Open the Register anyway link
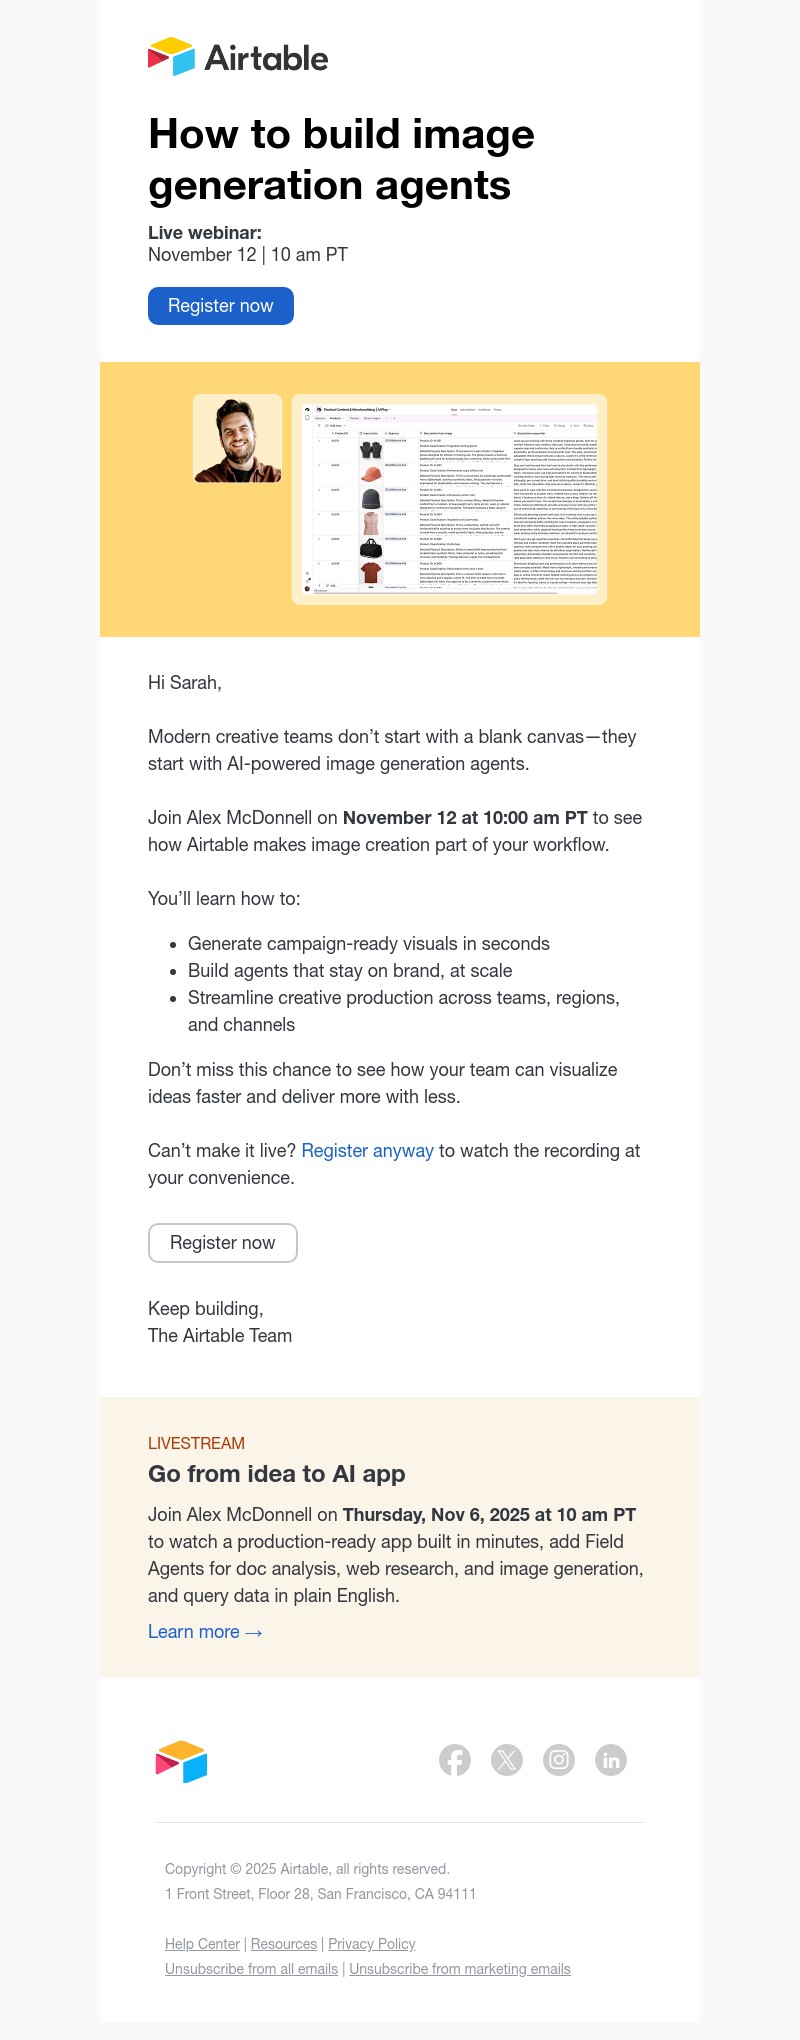The image size is (800, 2040). point(367,1150)
